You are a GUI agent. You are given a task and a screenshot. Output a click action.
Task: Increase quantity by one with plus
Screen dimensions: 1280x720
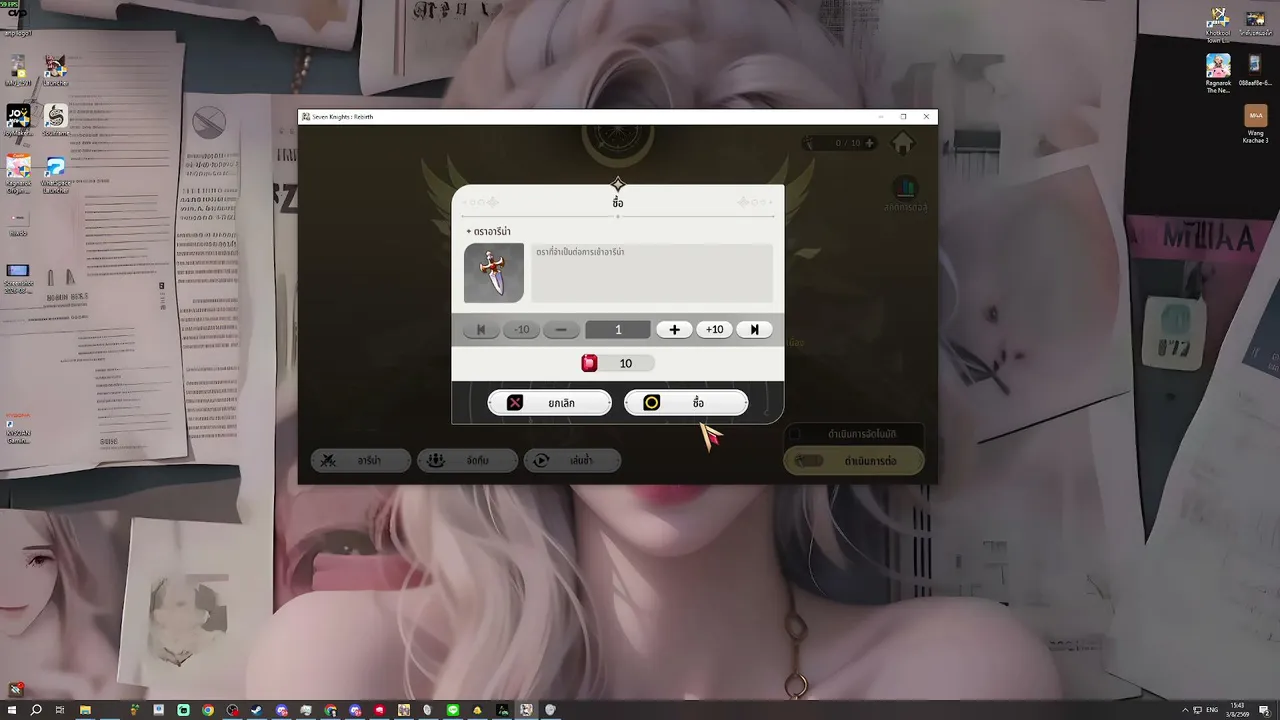point(674,330)
